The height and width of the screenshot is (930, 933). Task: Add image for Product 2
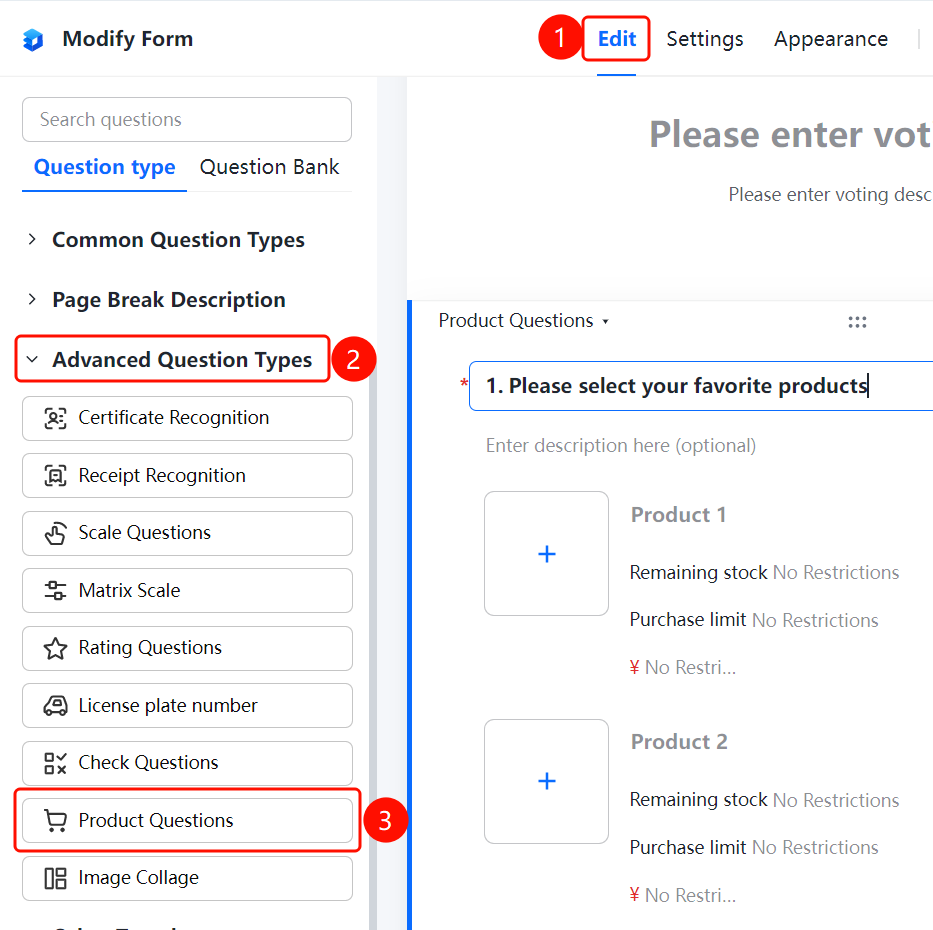[x=546, y=781]
